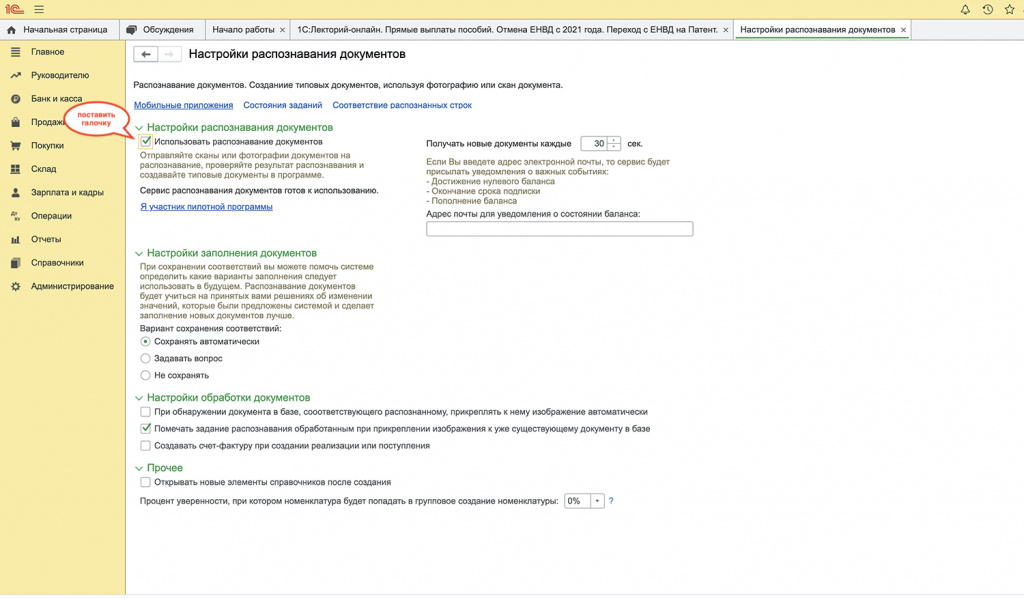Open the Продажи section

48,122
